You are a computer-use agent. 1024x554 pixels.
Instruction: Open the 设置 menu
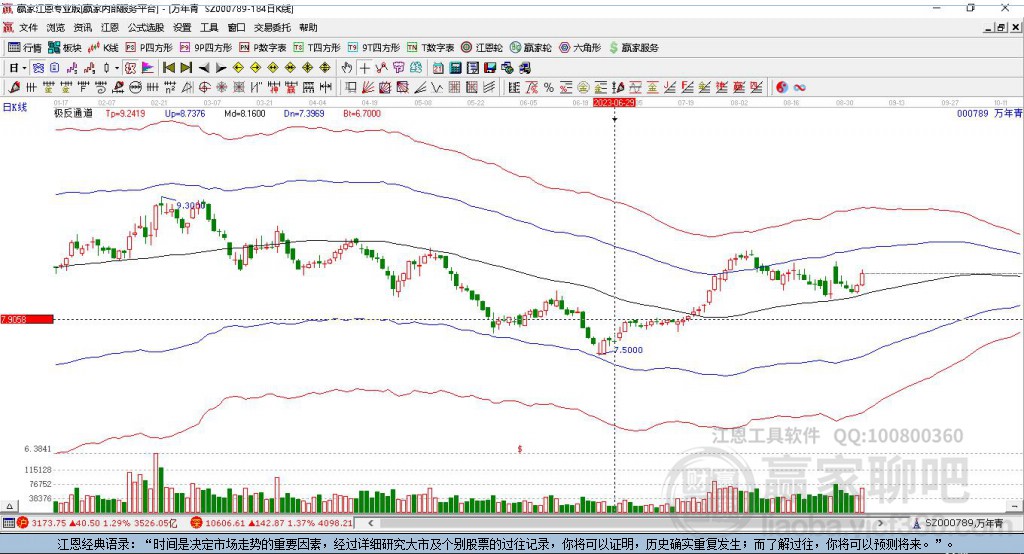(182, 27)
